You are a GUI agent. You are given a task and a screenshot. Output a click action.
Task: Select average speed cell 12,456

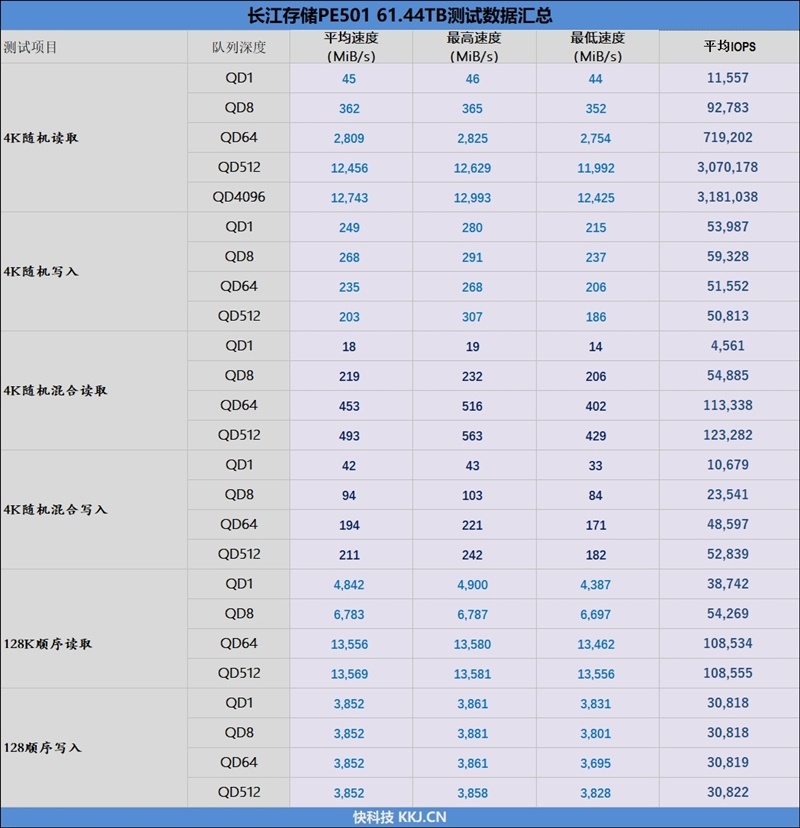351,167
